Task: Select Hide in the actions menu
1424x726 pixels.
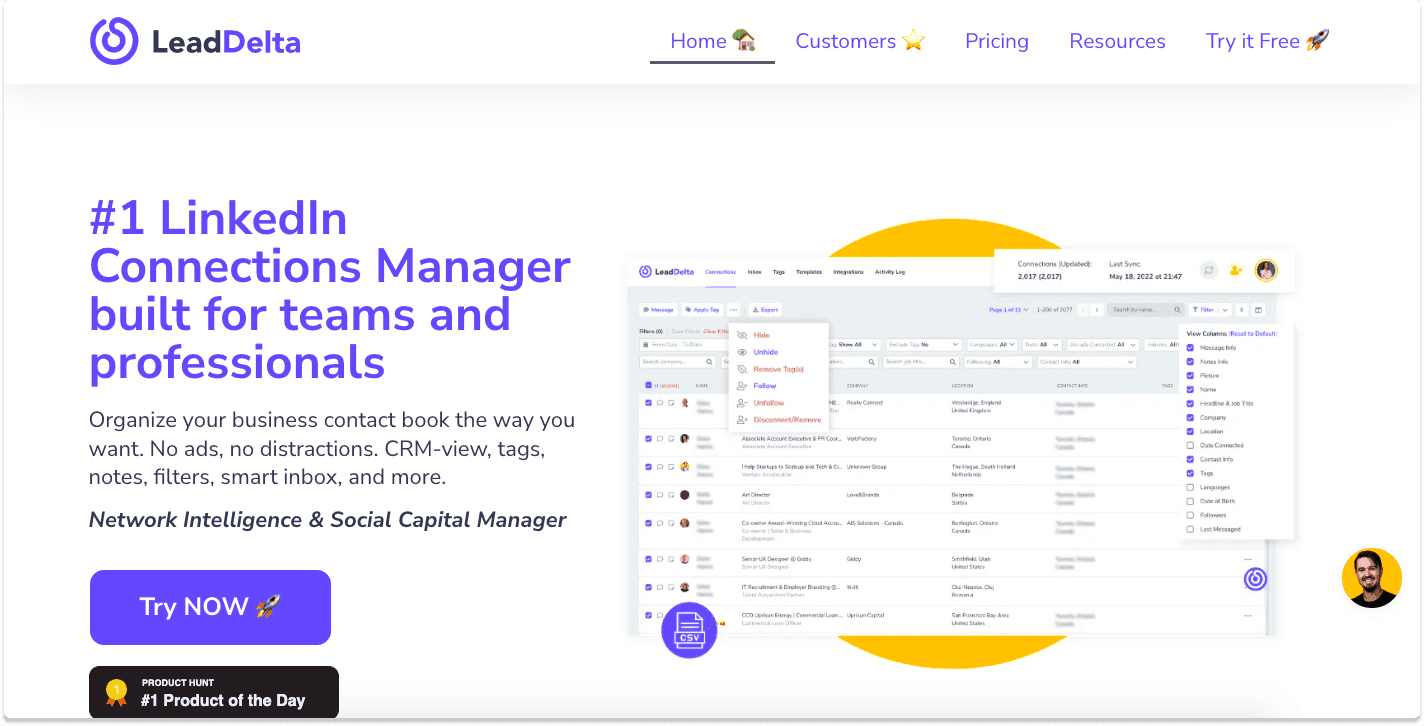Action: (761, 336)
